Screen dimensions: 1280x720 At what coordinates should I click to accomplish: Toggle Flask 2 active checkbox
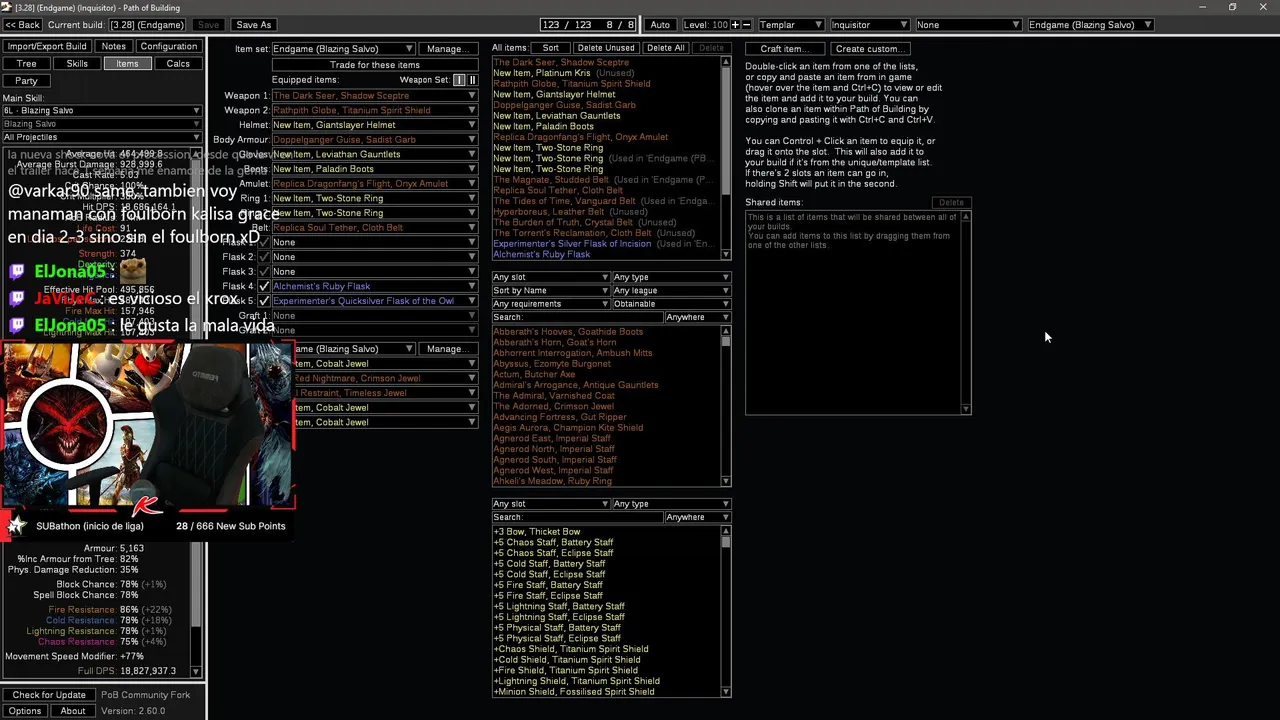pyautogui.click(x=264, y=257)
